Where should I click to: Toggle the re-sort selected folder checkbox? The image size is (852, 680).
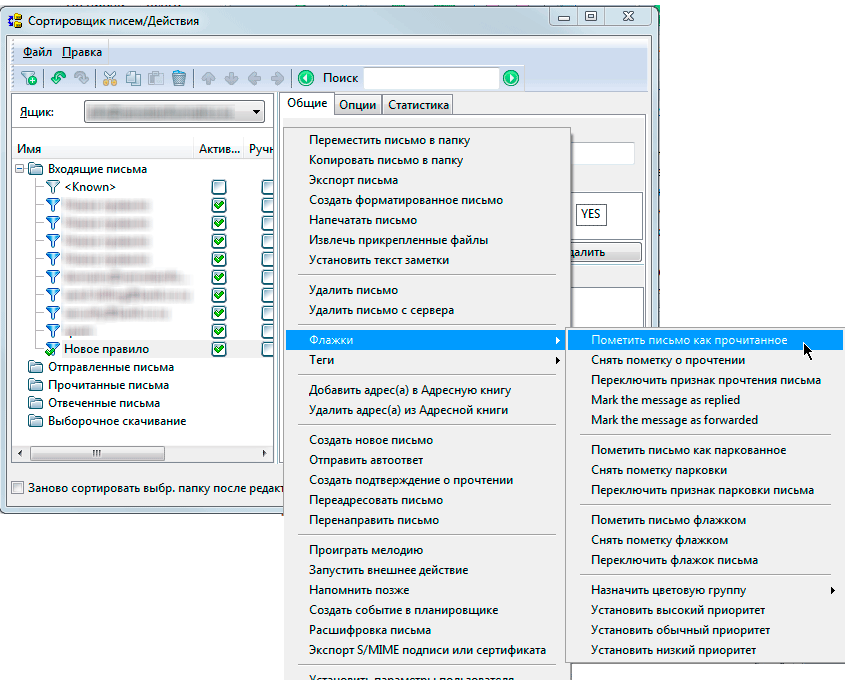click(x=17, y=488)
